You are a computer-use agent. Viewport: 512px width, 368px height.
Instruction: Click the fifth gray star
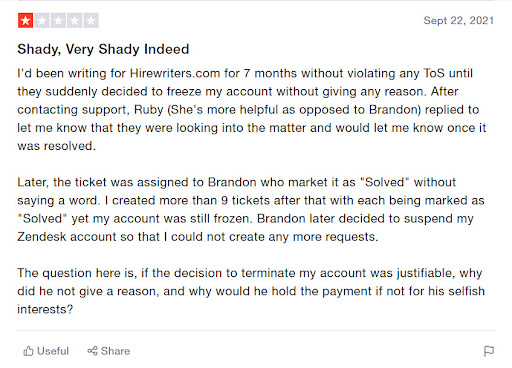(91, 21)
